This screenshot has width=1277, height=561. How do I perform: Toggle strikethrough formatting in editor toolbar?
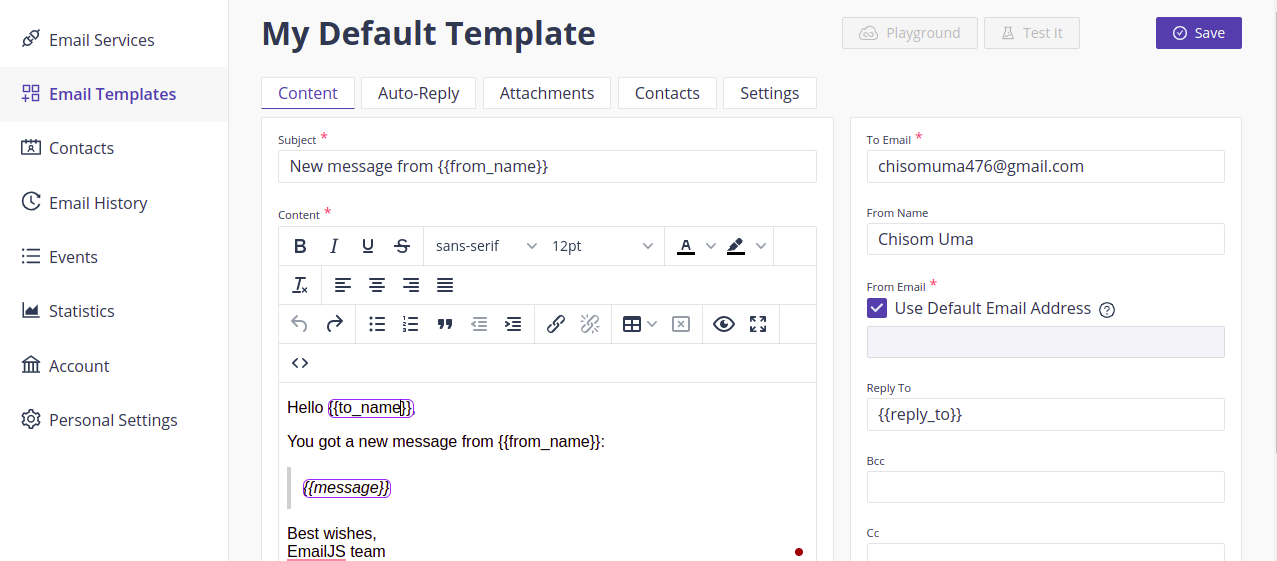coord(402,246)
